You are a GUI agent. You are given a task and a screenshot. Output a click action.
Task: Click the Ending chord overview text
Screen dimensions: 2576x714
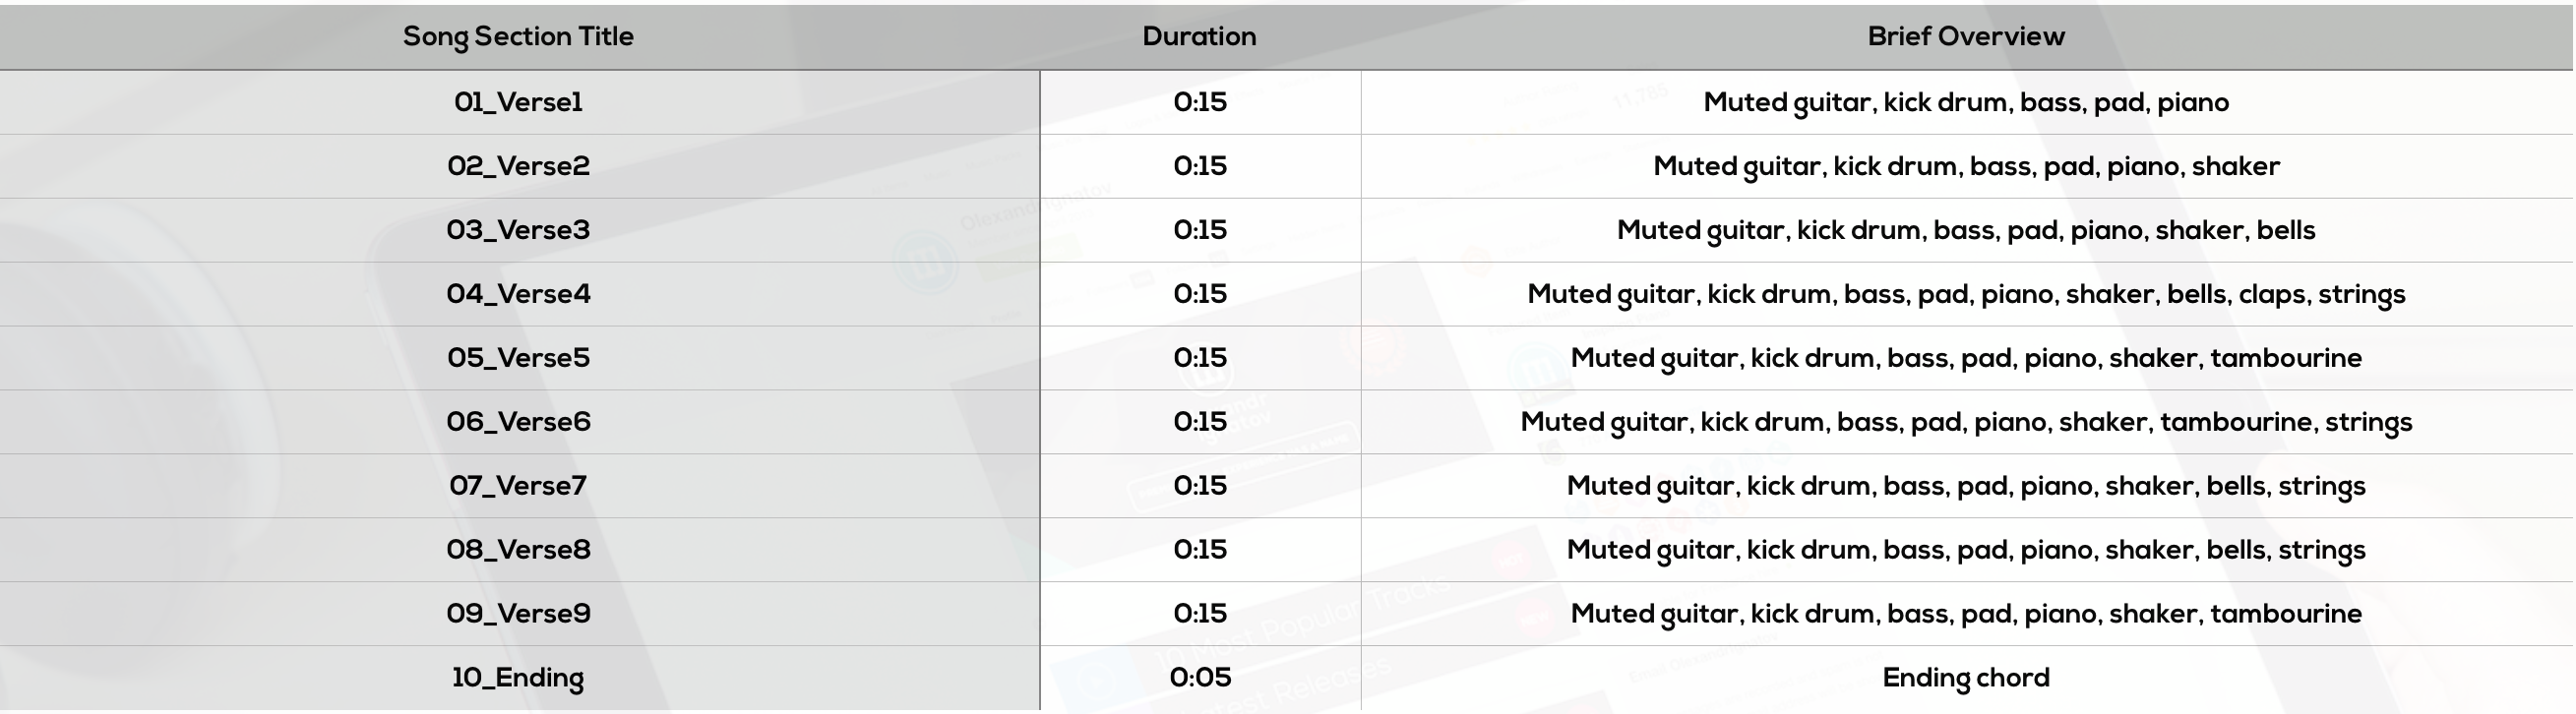tap(1966, 678)
